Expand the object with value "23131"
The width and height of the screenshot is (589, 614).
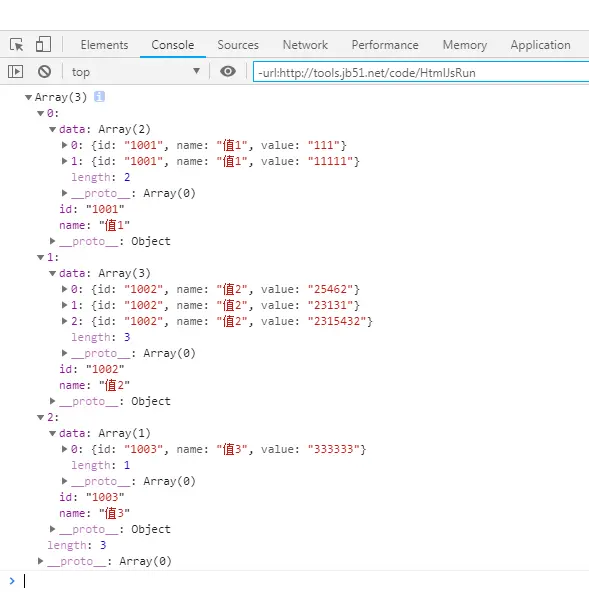(65, 305)
